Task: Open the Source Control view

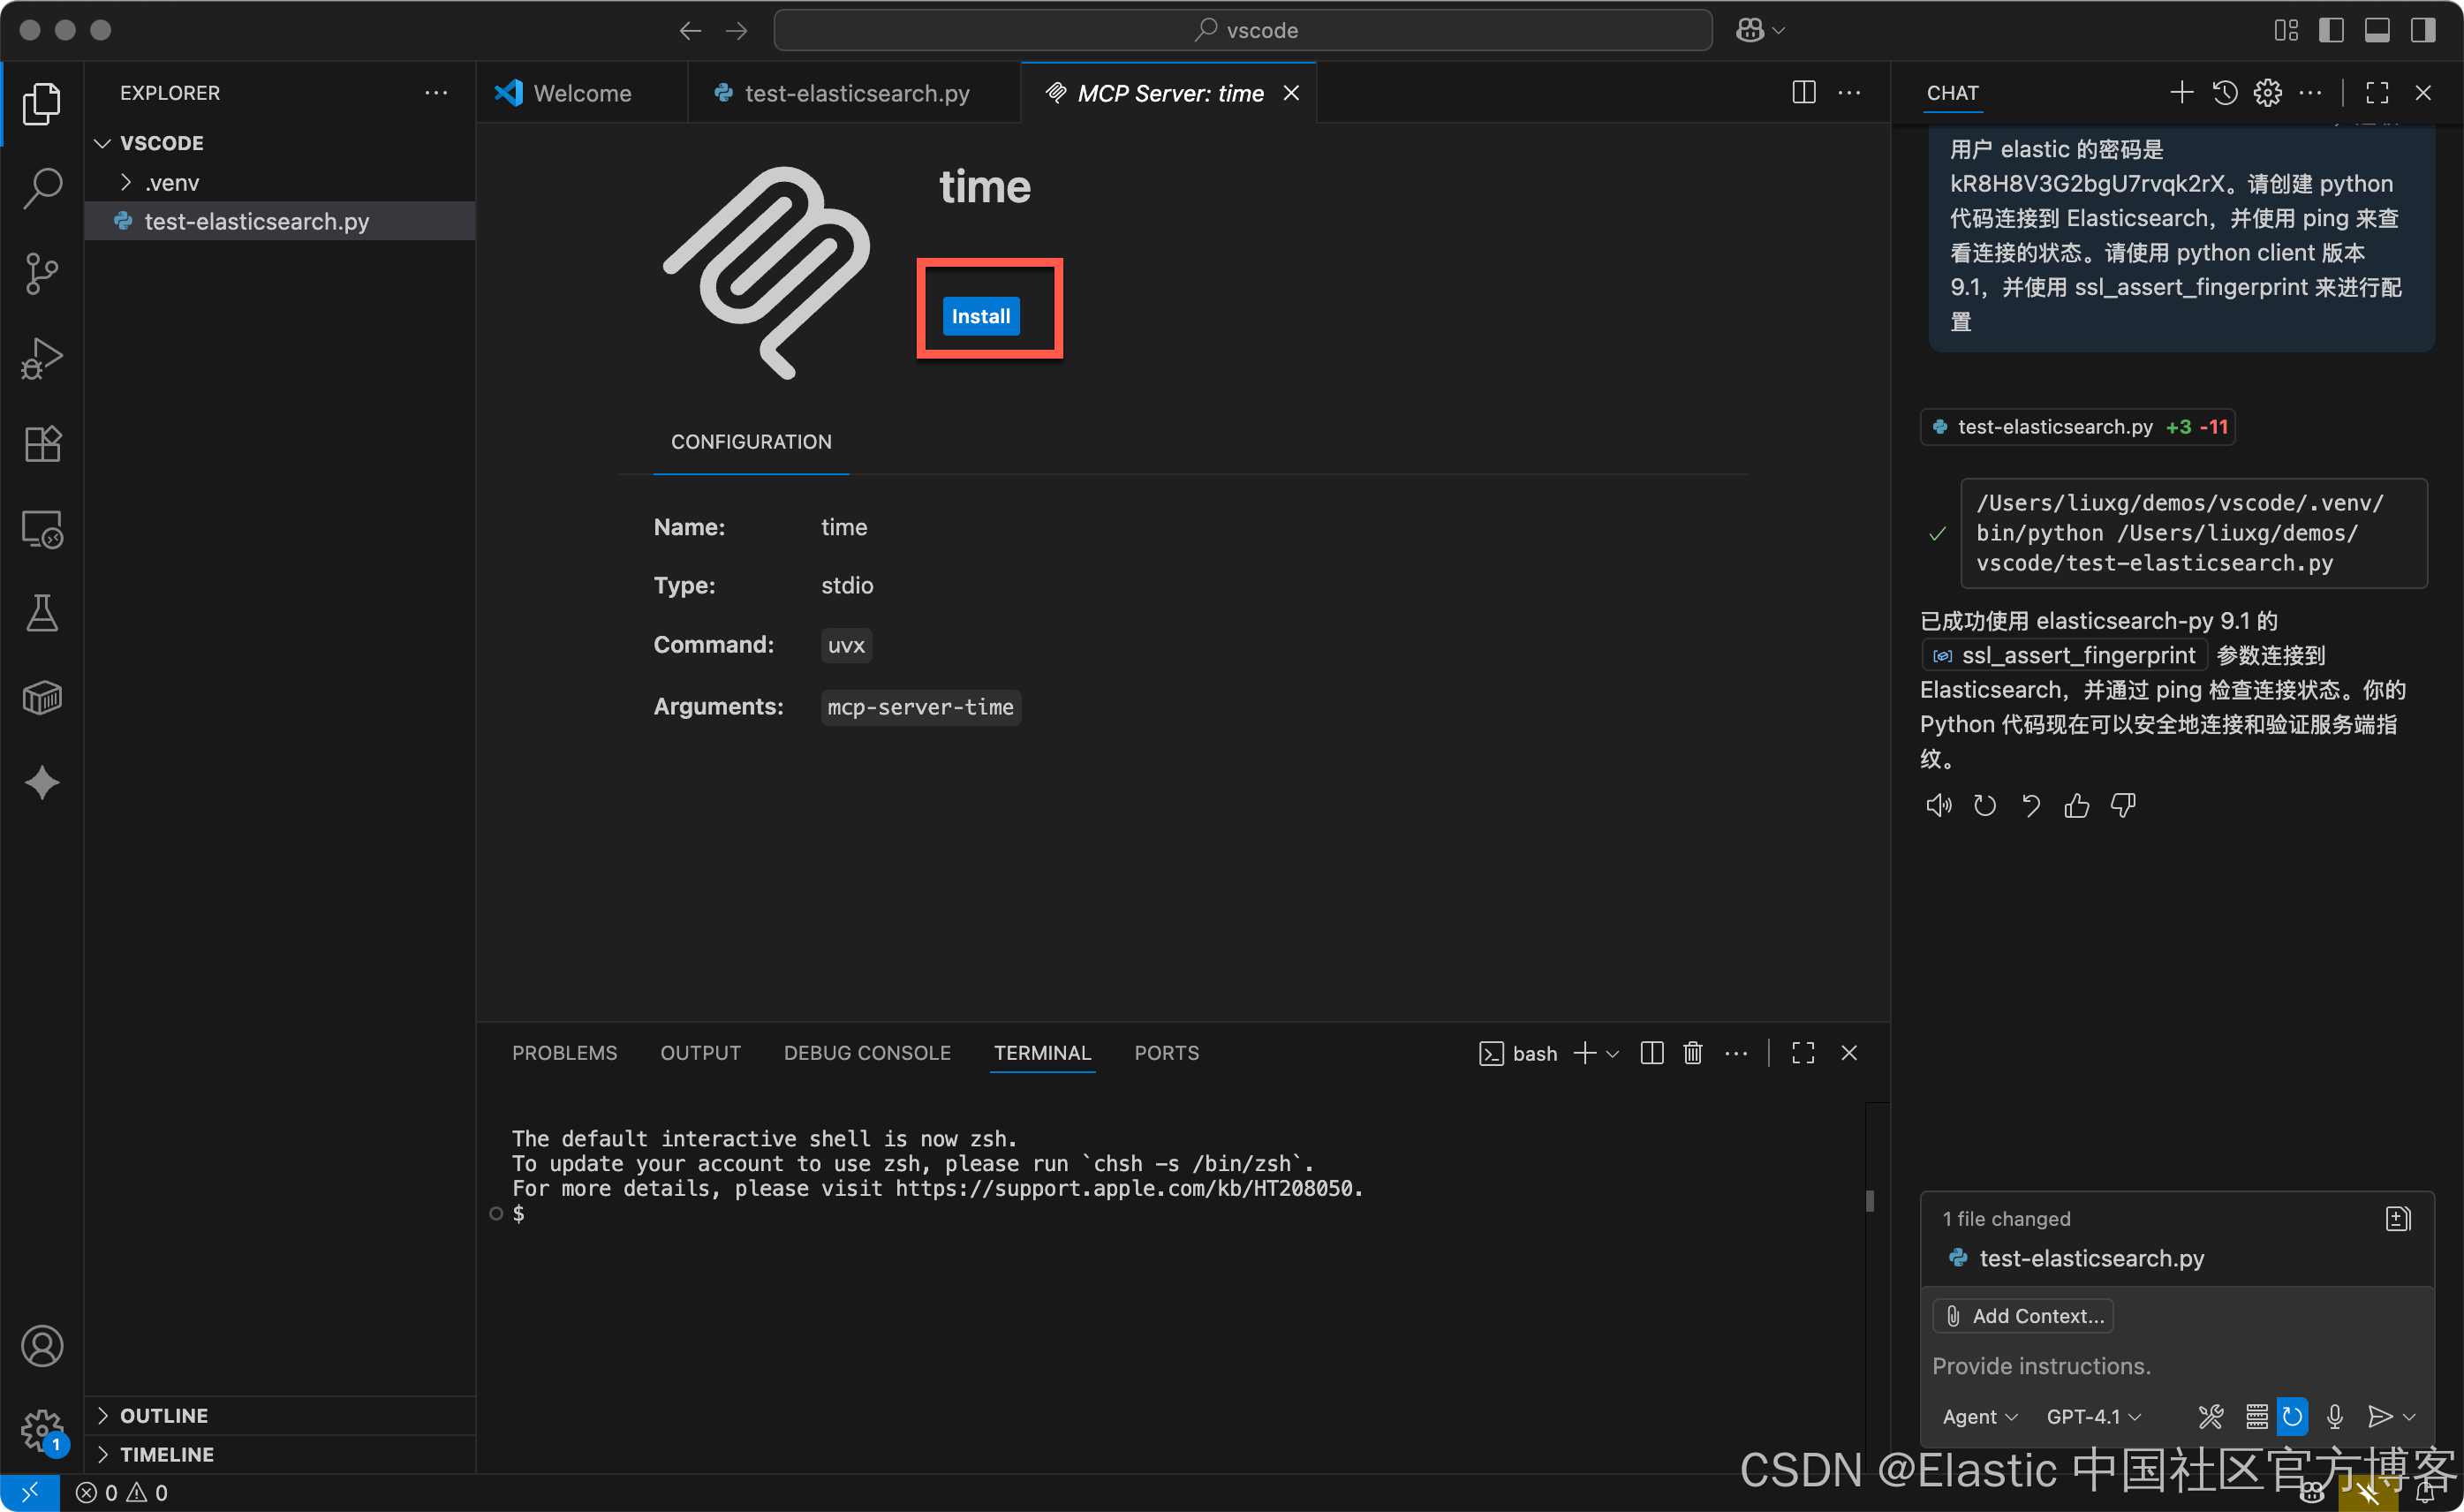Action: pyautogui.click(x=42, y=273)
